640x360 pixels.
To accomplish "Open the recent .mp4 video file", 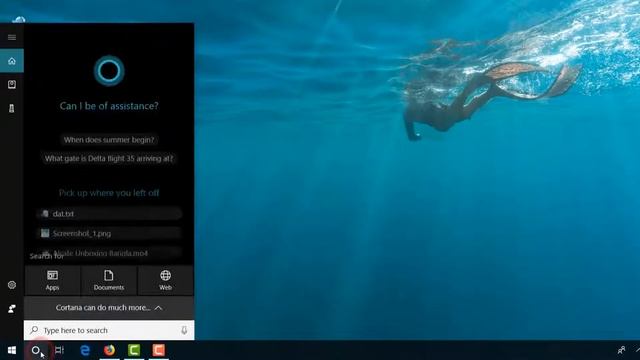I will pos(109,253).
